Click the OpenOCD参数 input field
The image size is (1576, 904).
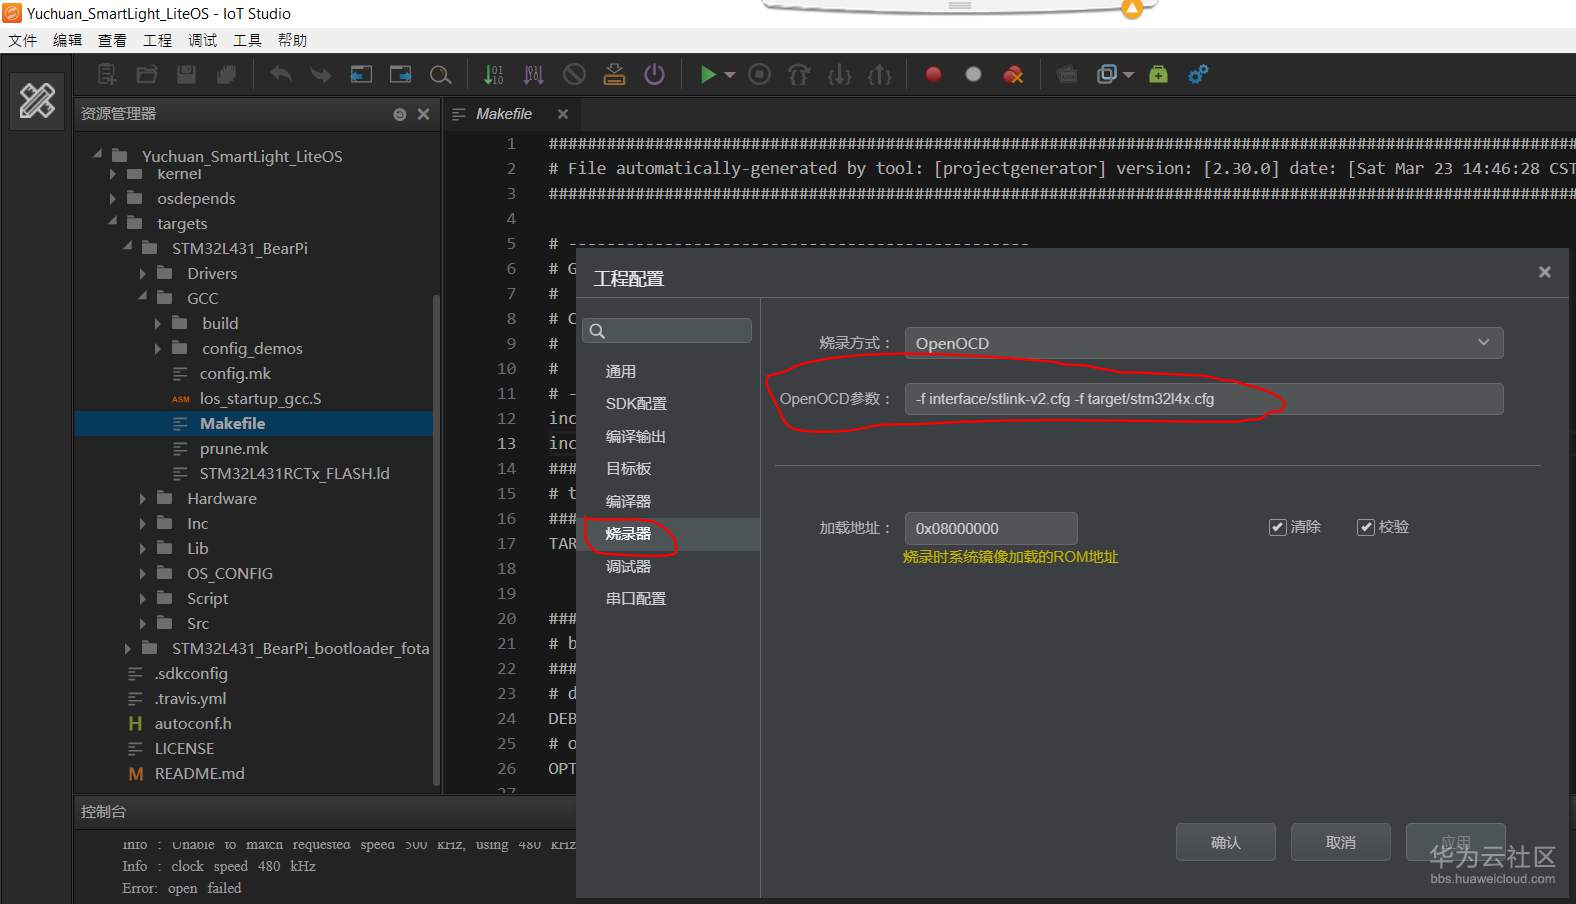(x=1203, y=398)
